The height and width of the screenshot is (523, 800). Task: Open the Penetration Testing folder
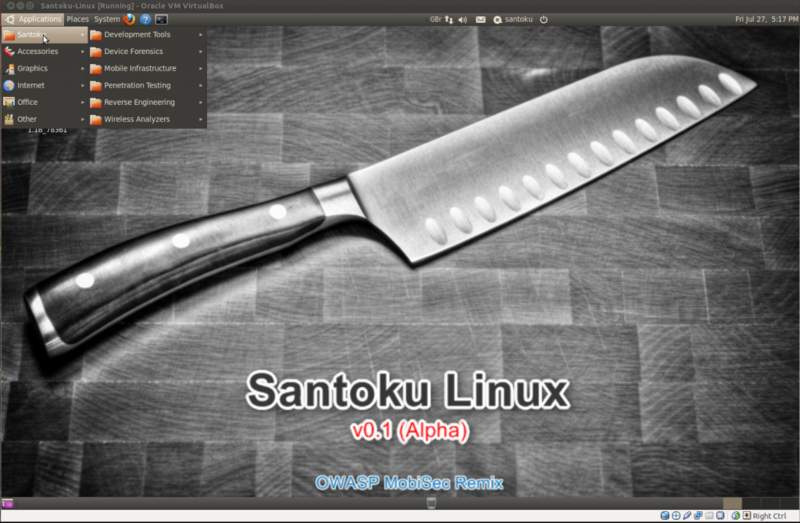click(x=147, y=85)
